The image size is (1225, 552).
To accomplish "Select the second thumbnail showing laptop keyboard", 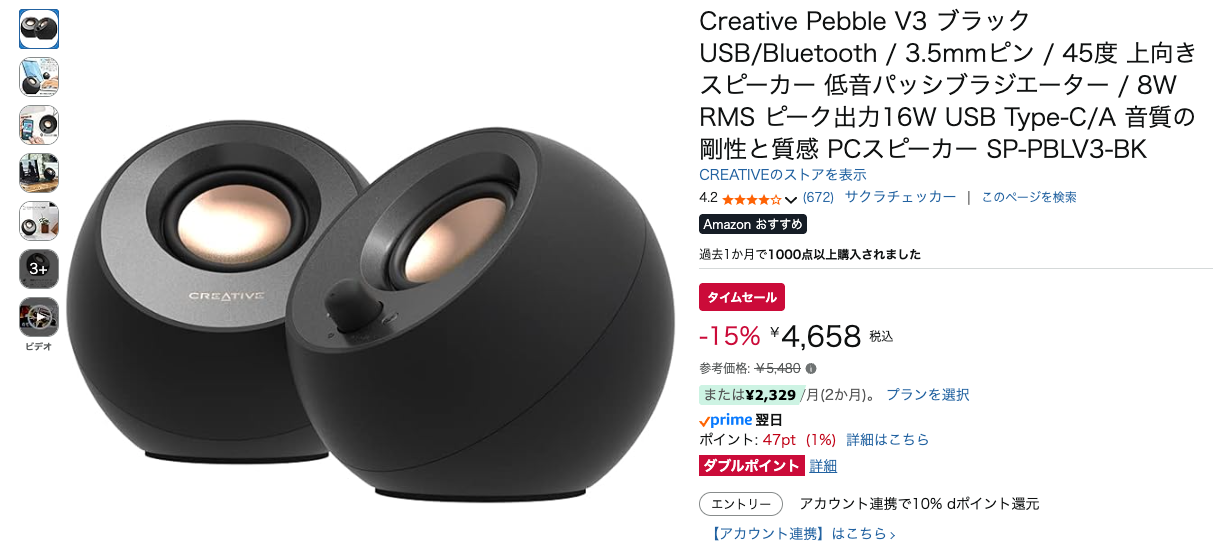I will click(39, 77).
